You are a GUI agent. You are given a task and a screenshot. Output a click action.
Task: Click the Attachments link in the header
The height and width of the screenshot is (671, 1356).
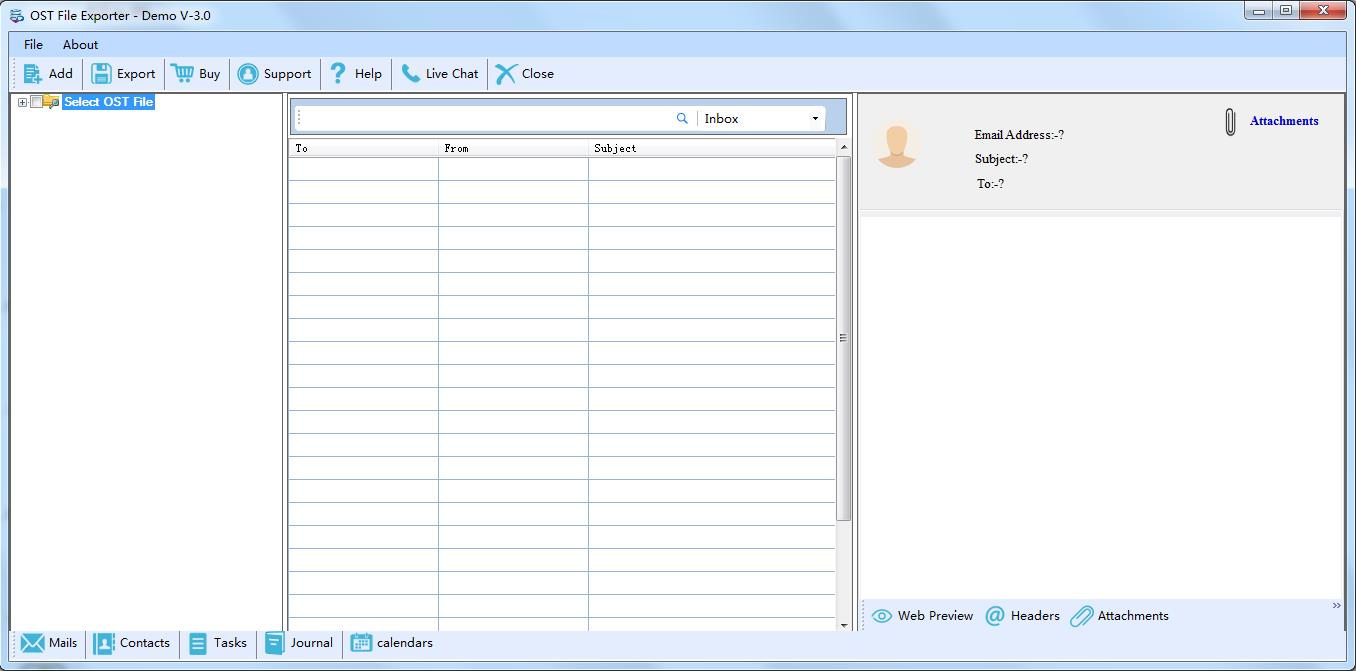(x=1284, y=121)
